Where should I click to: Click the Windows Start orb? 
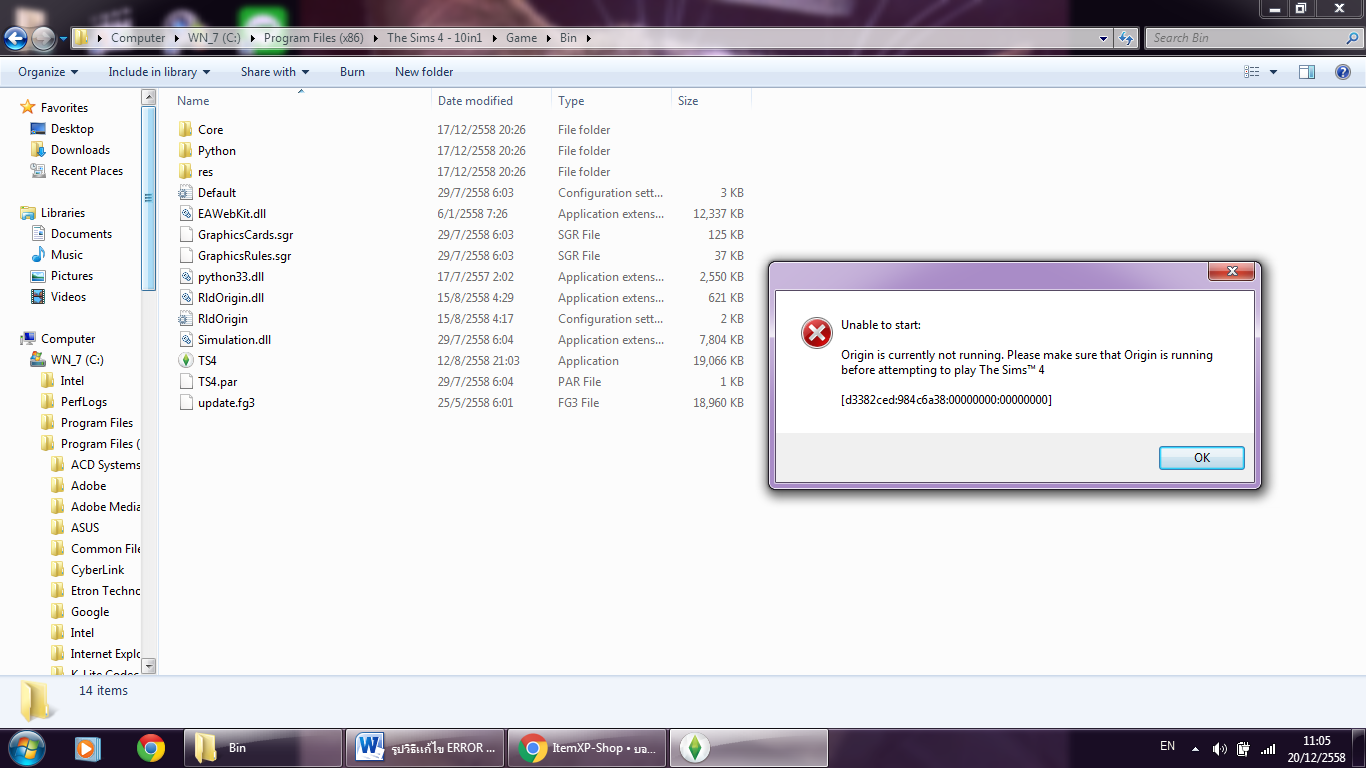[x=26, y=748]
